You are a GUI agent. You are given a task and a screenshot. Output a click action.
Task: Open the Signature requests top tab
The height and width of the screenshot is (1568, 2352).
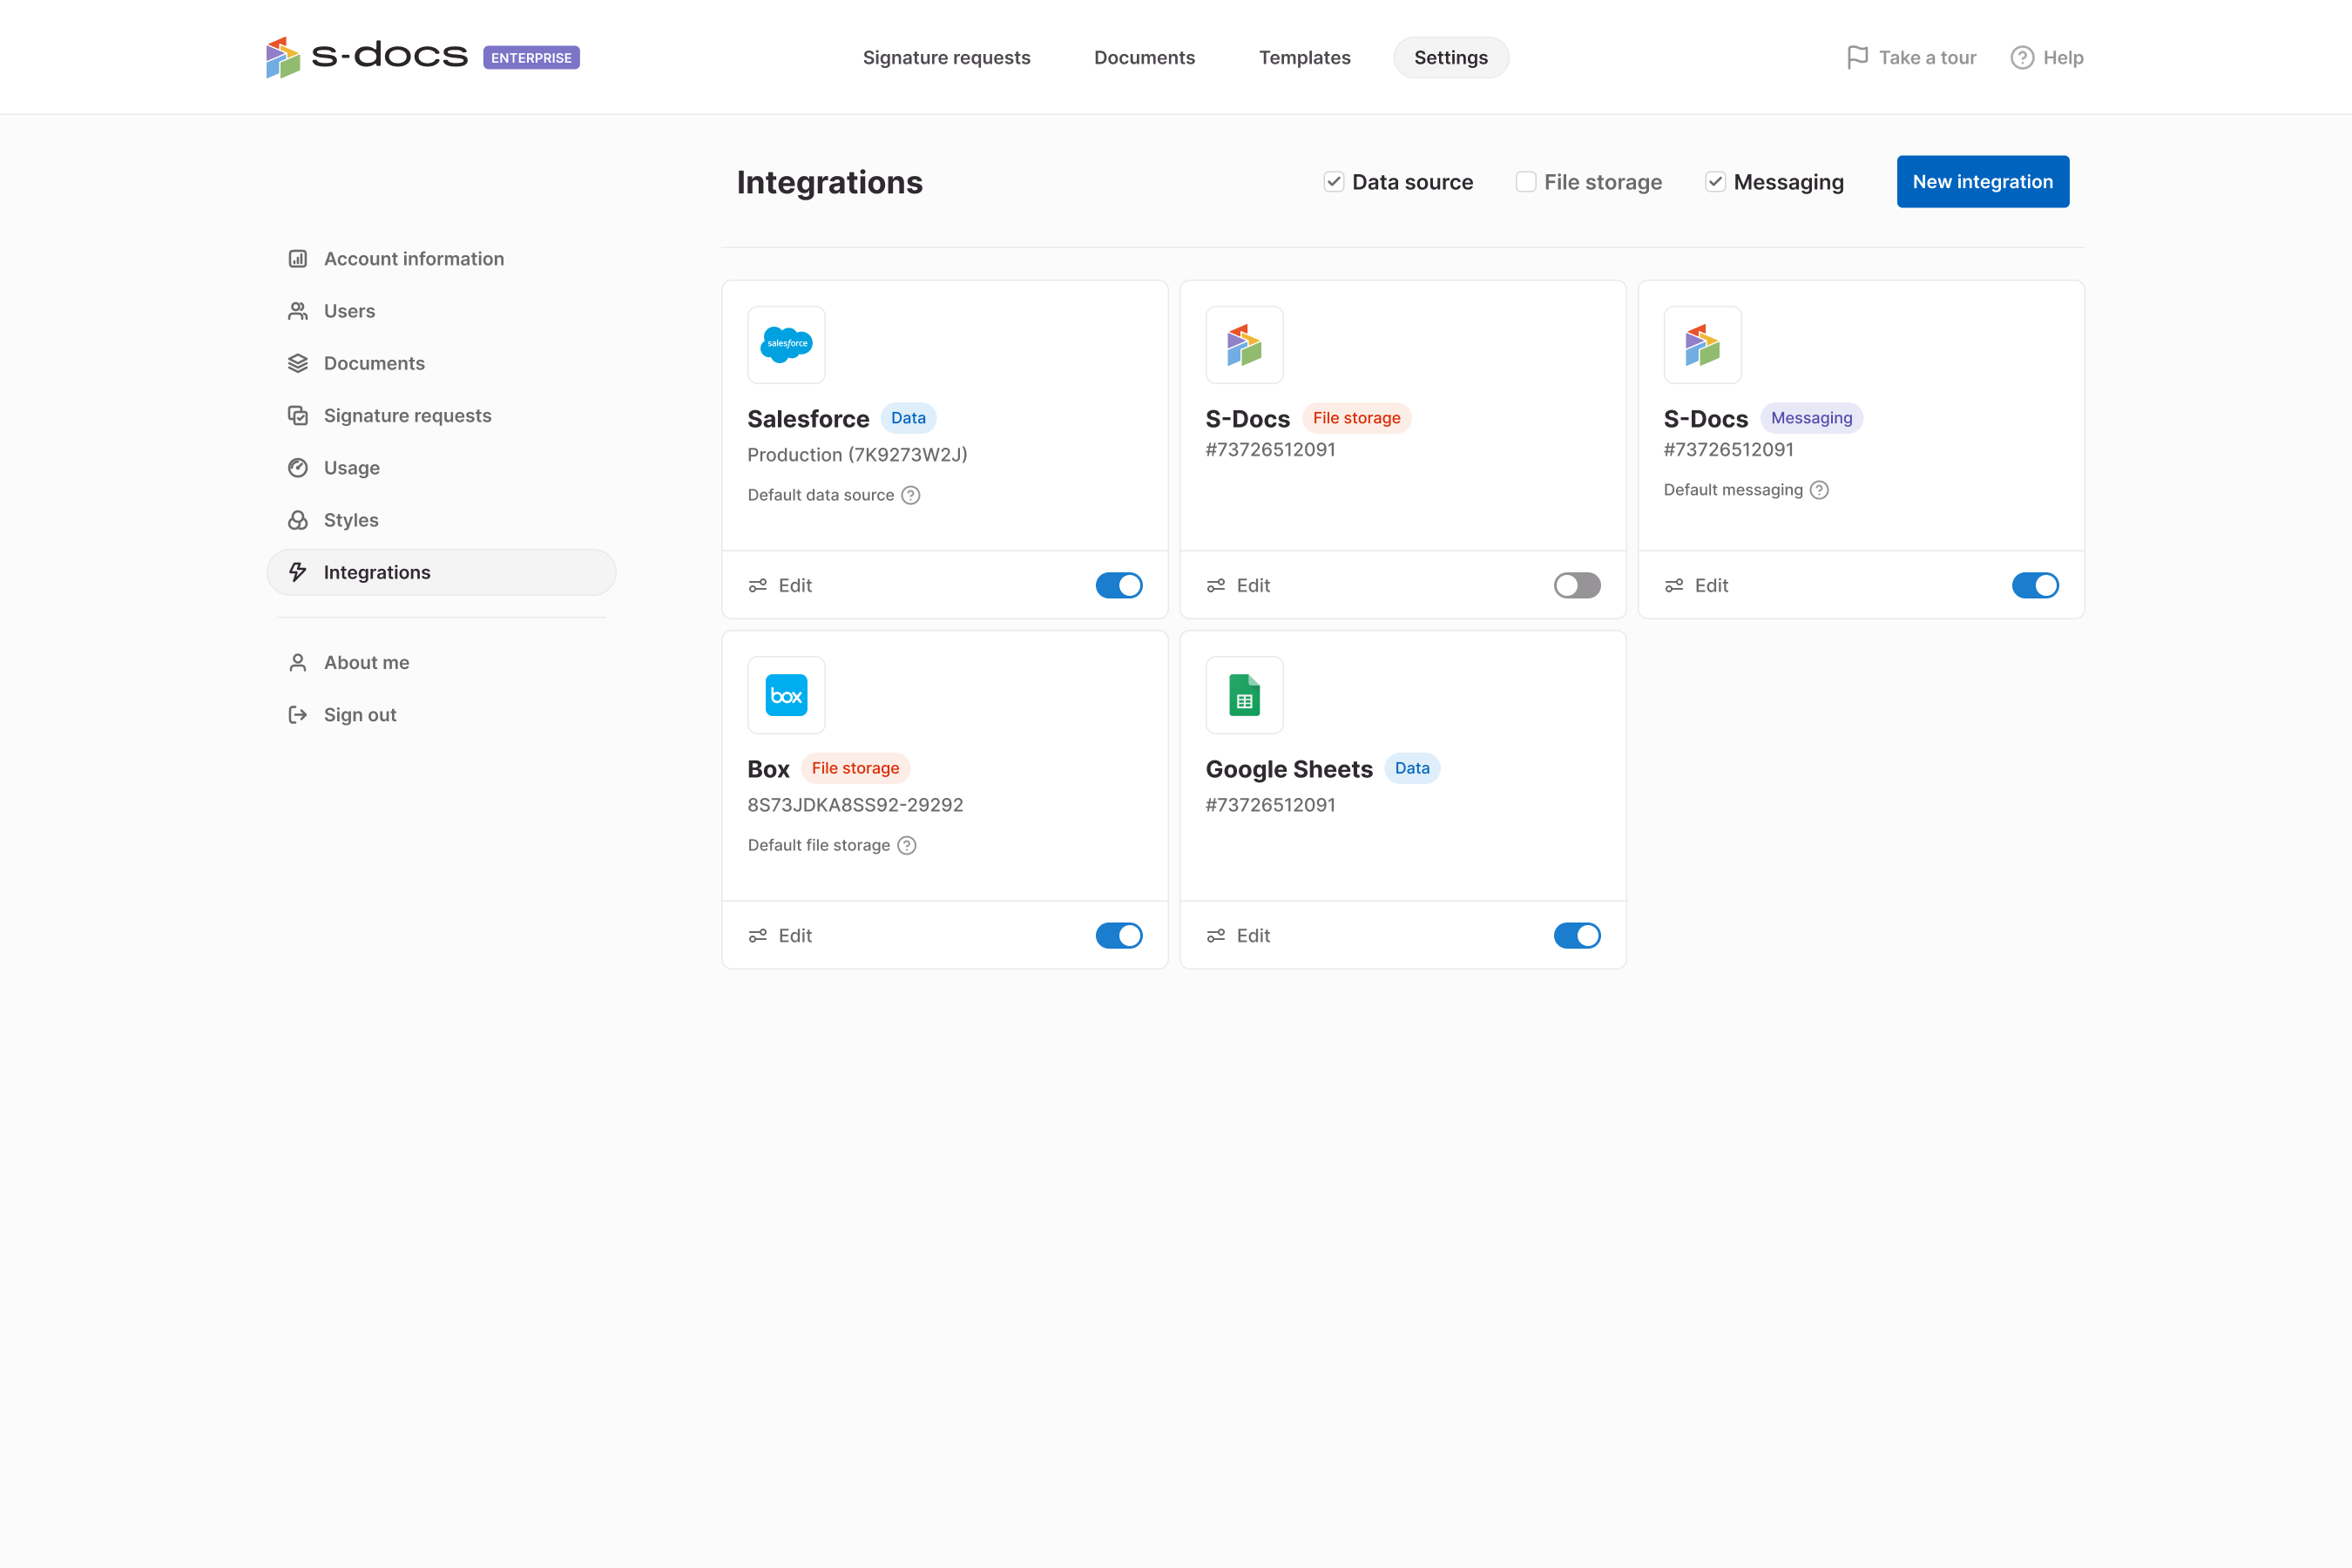click(x=946, y=57)
